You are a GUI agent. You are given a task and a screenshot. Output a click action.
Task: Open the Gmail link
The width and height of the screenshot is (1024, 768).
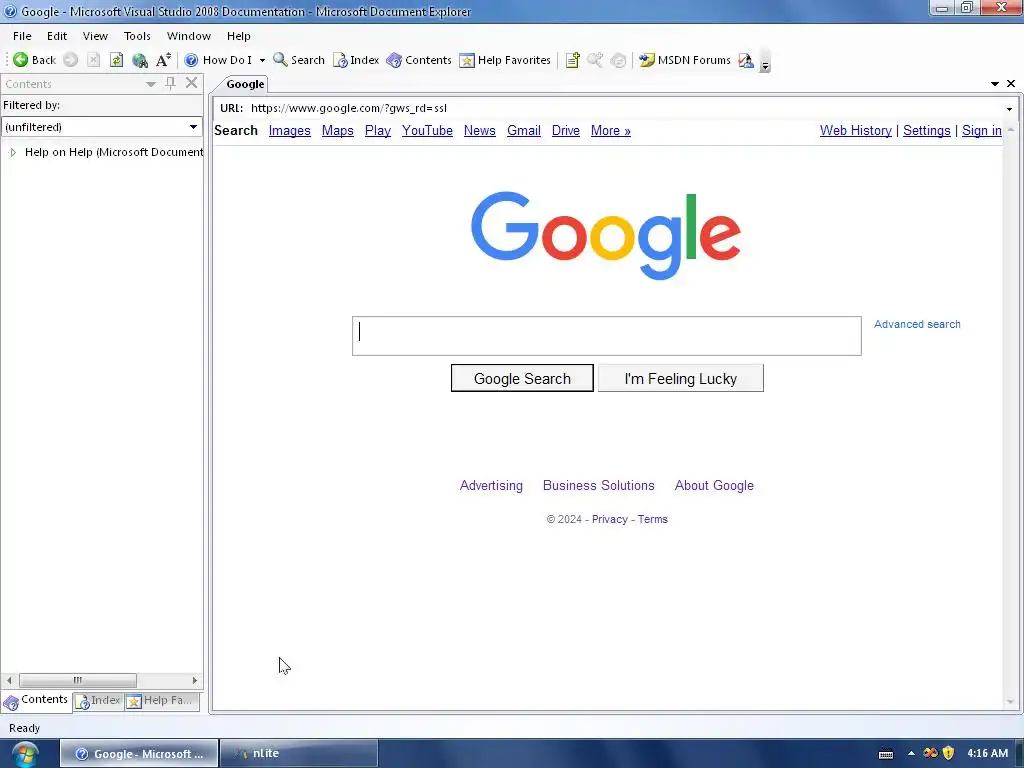pyautogui.click(x=524, y=131)
